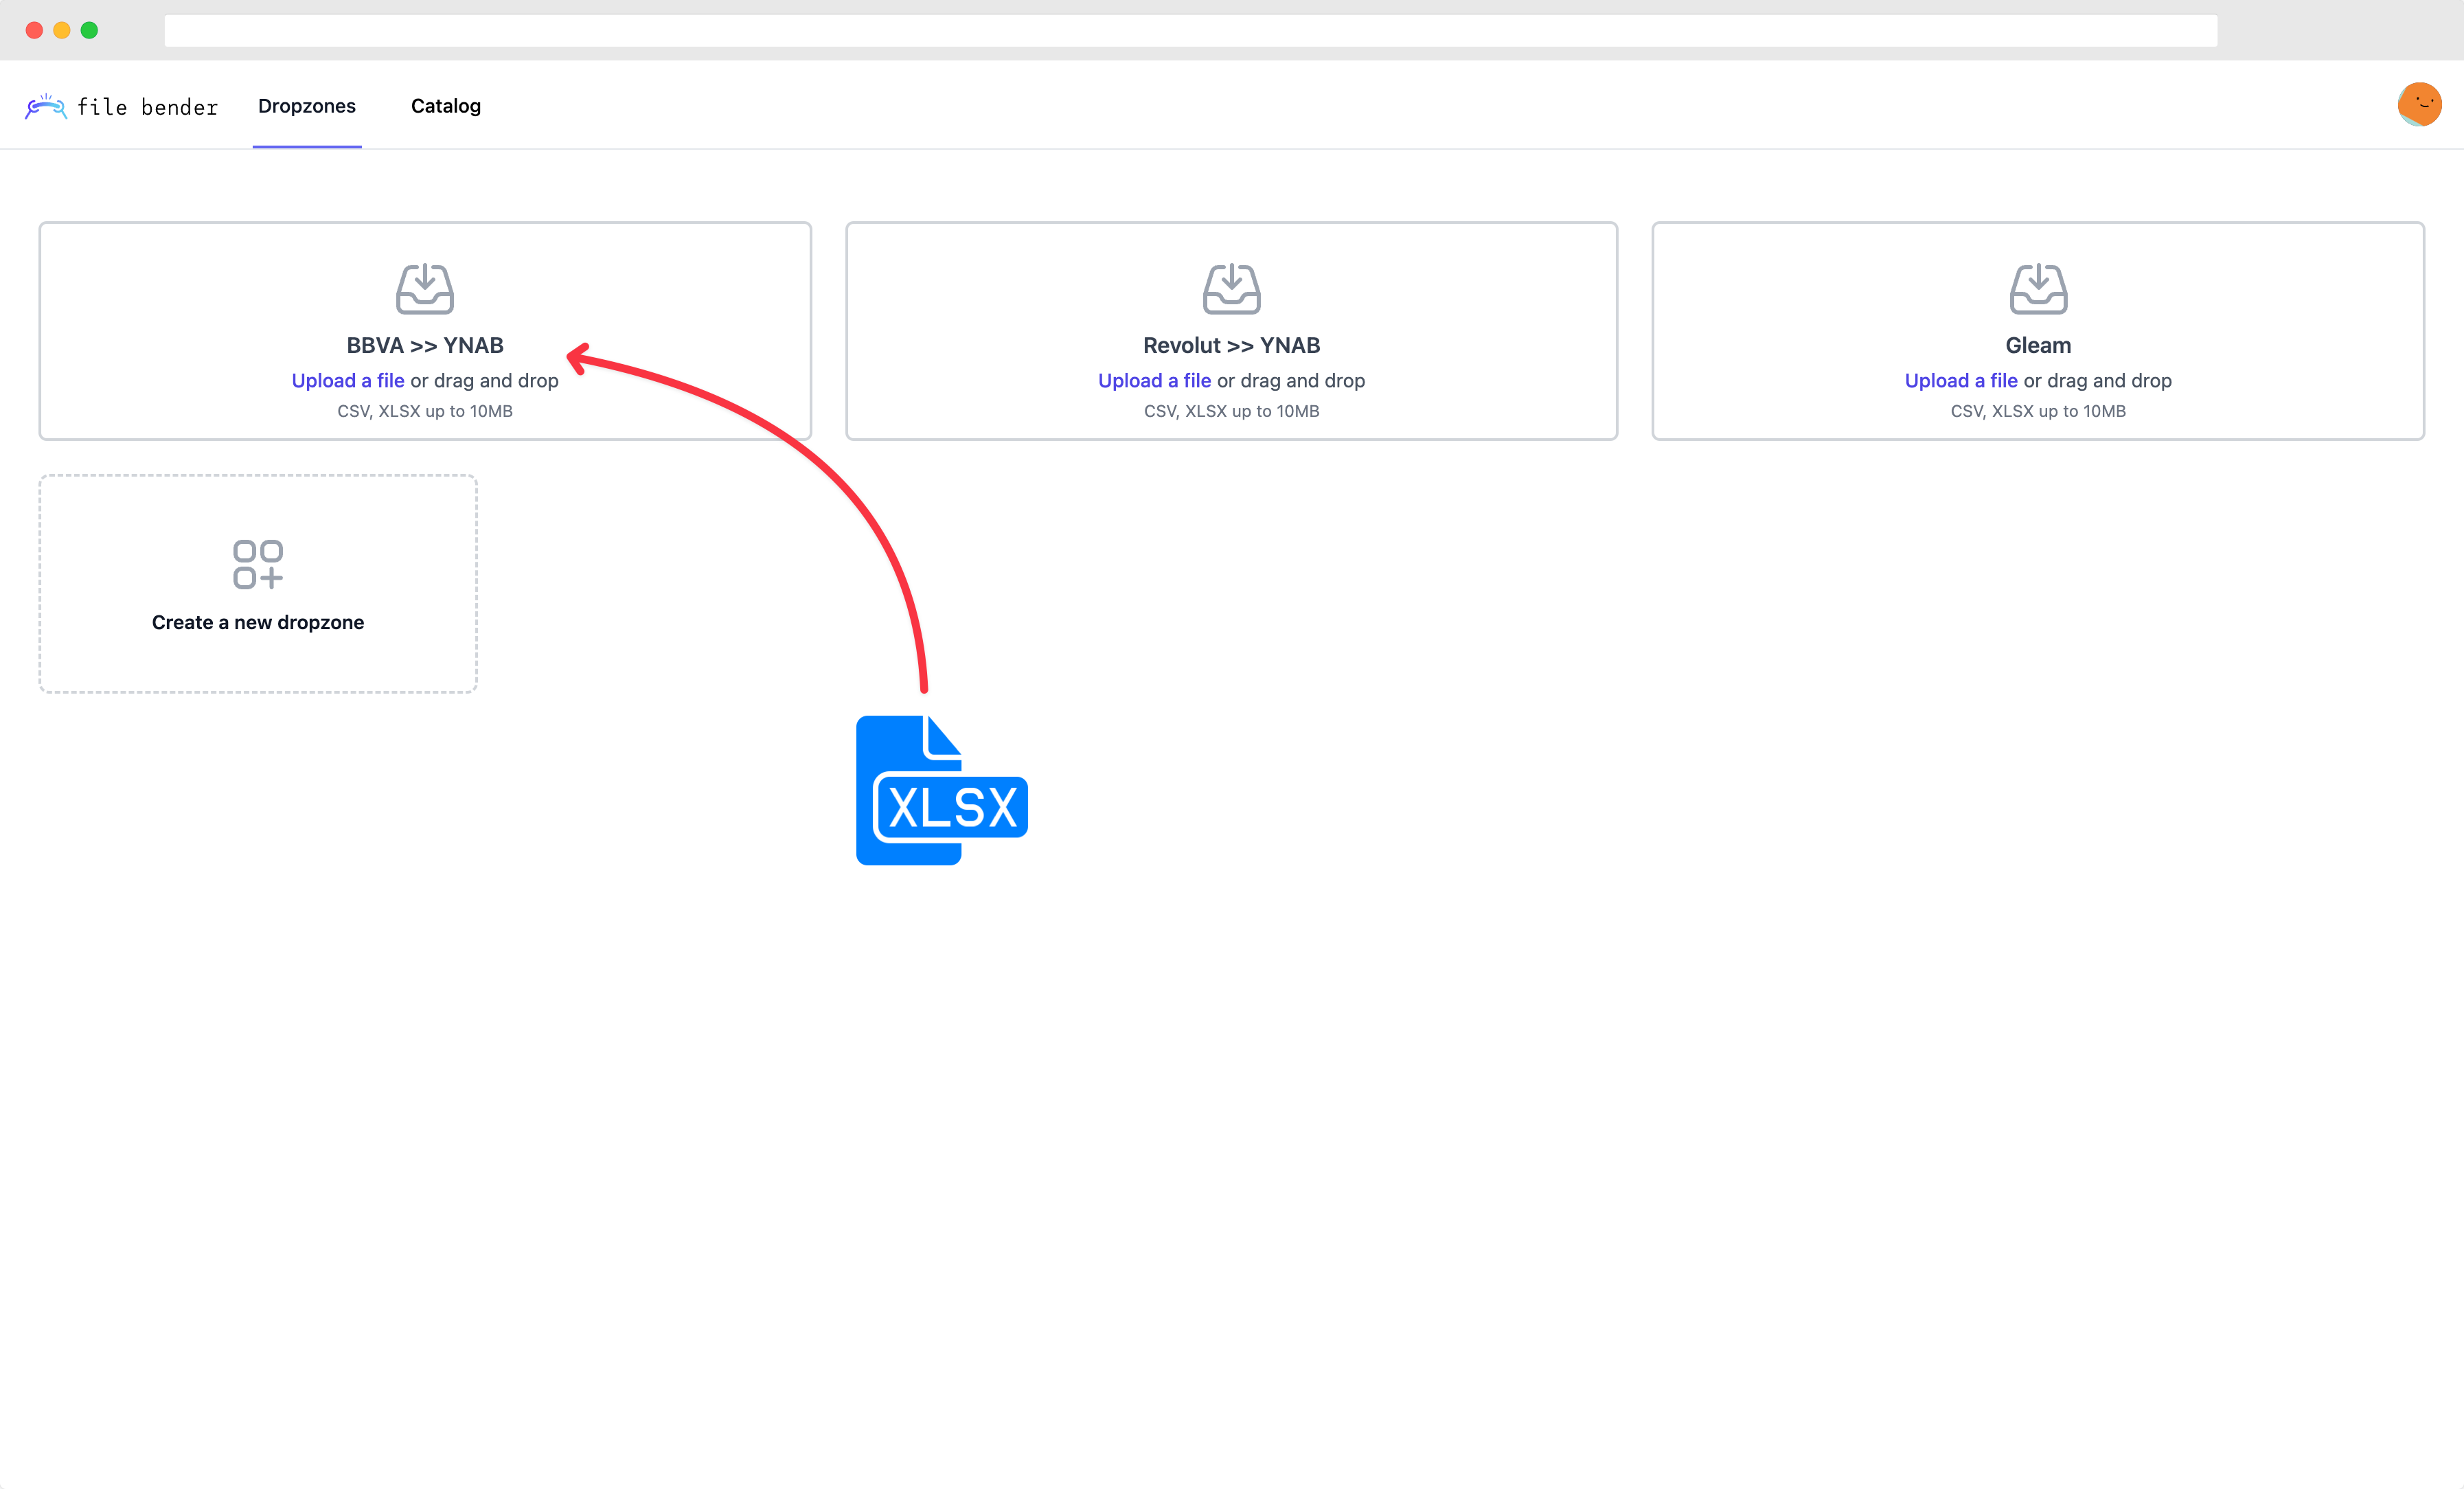This screenshot has height=1489, width=2464.
Task: Click the blue XLSX file icon
Action: tap(941, 790)
